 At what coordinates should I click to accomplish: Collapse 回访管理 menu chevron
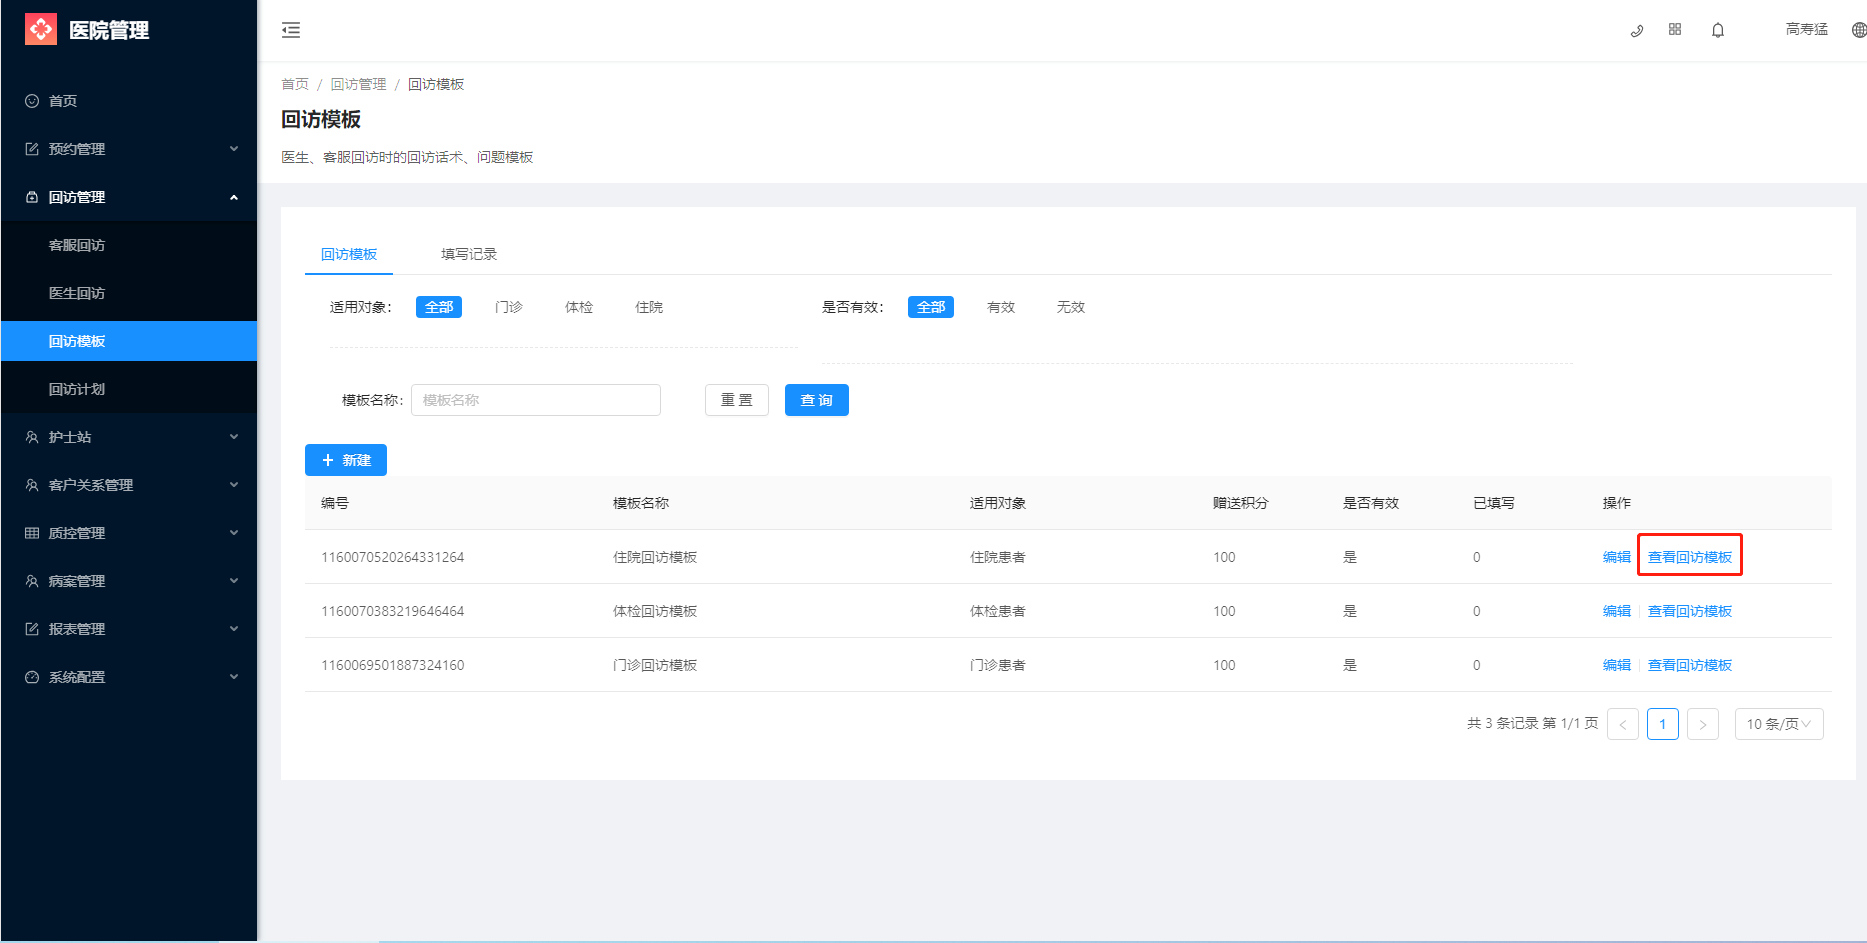pyautogui.click(x=234, y=197)
